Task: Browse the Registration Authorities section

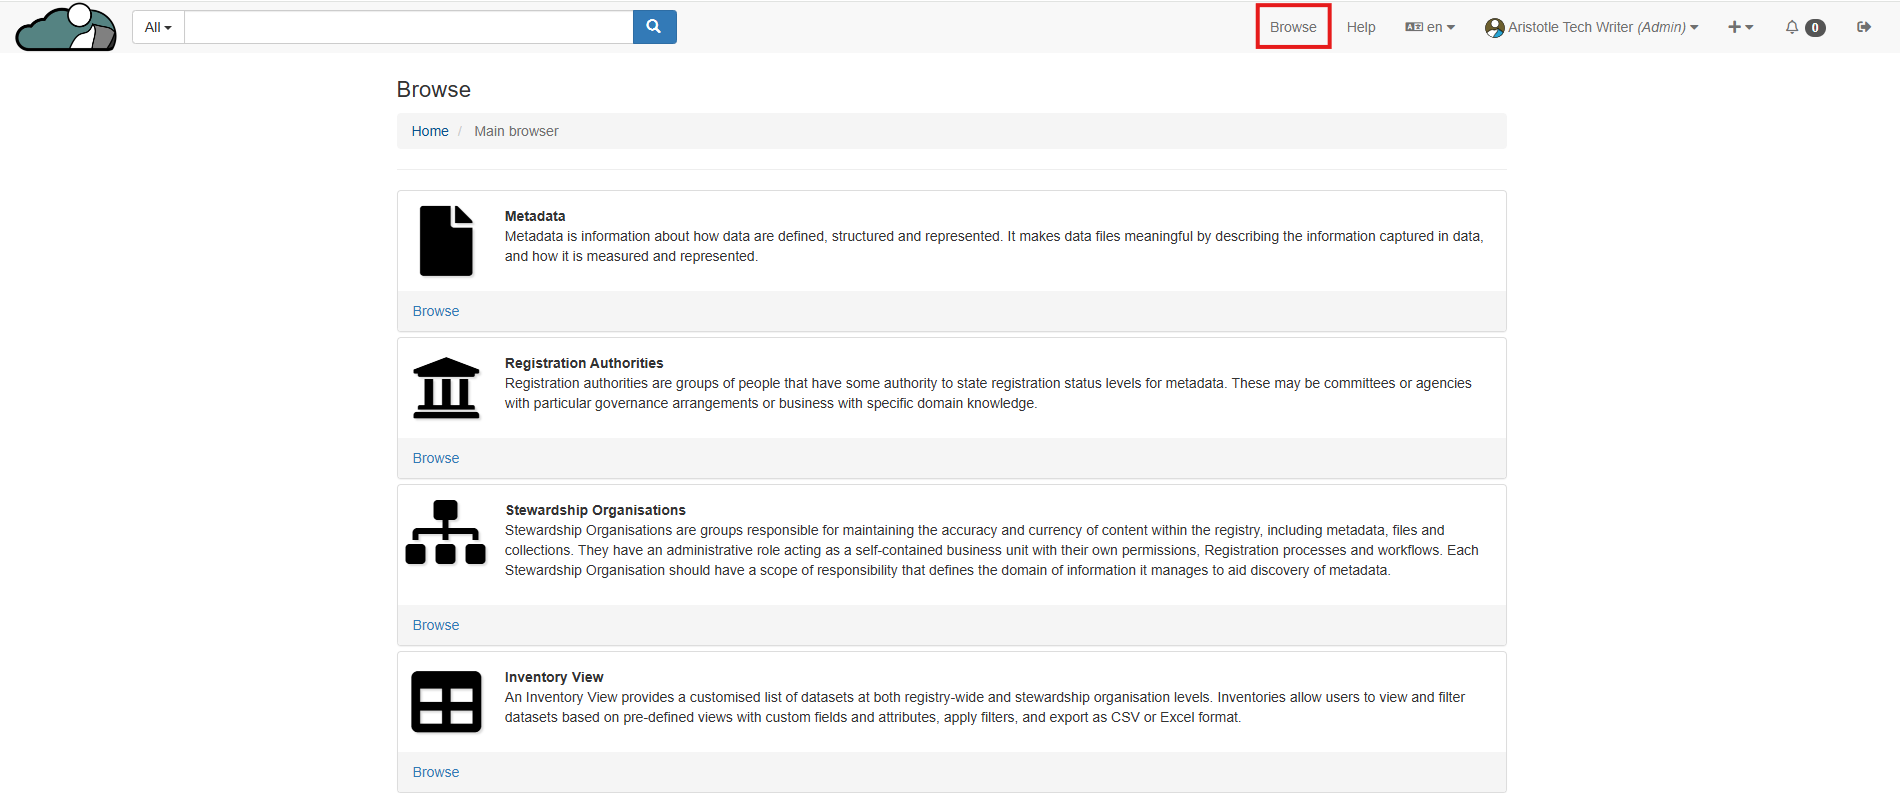Action: click(436, 458)
